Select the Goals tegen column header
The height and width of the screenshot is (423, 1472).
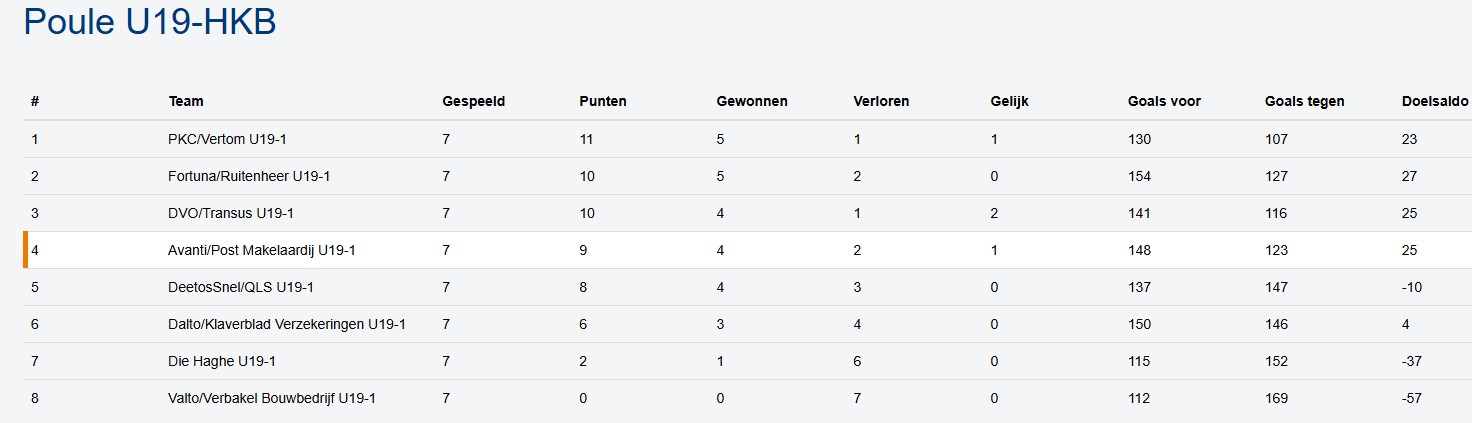1304,101
